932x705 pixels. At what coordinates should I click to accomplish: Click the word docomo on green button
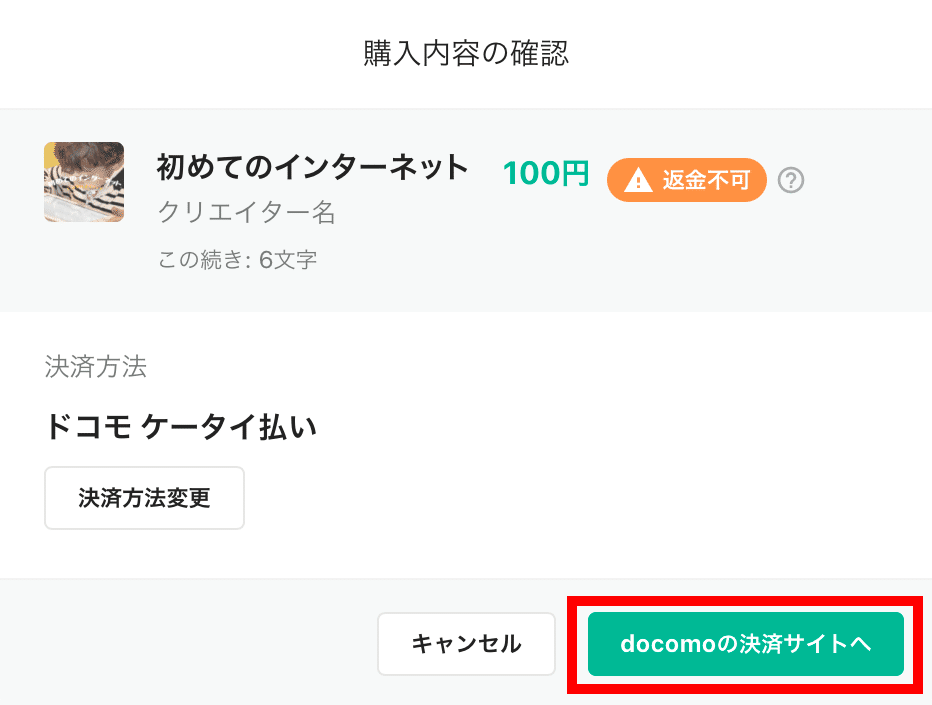pyautogui.click(x=669, y=644)
